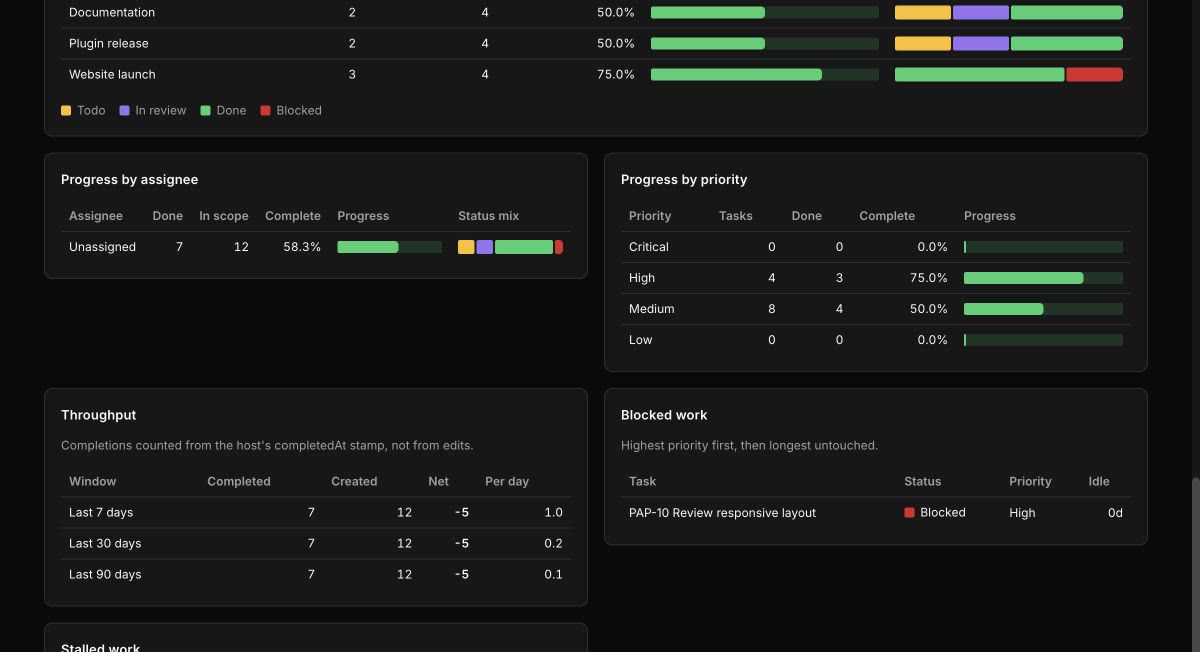
Task: Click the Last 7 days throughput row
Action: (316, 513)
